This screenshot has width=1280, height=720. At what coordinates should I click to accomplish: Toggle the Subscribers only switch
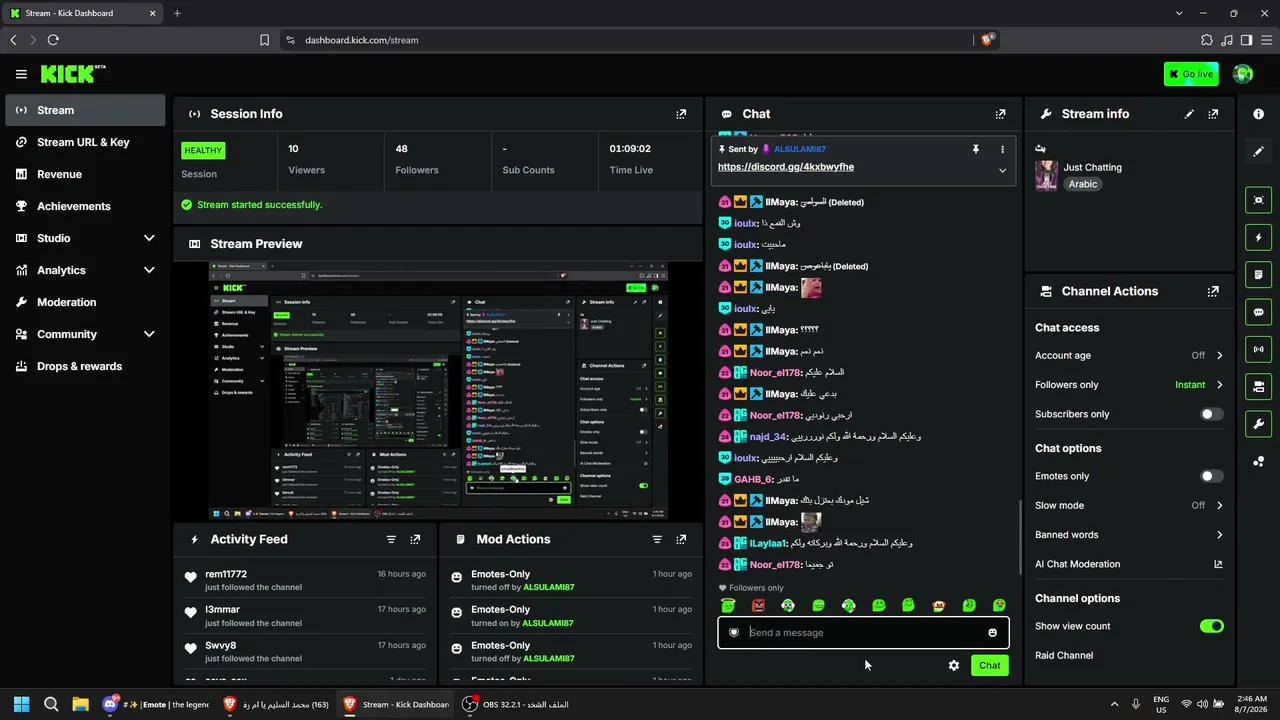[1211, 414]
